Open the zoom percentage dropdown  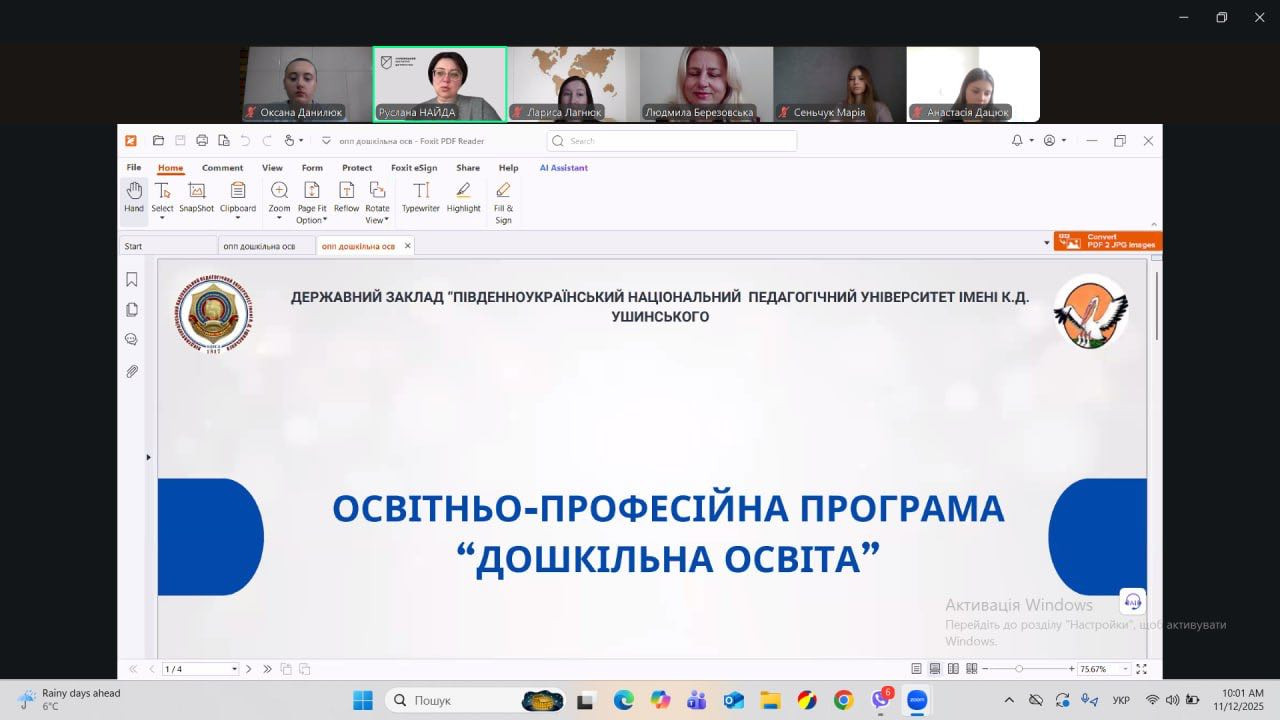(x=1125, y=669)
